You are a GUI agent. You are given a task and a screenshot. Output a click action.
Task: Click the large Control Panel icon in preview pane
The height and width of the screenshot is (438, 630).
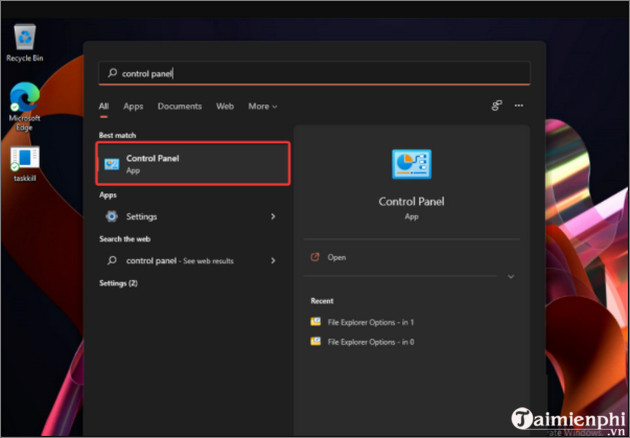(x=411, y=164)
